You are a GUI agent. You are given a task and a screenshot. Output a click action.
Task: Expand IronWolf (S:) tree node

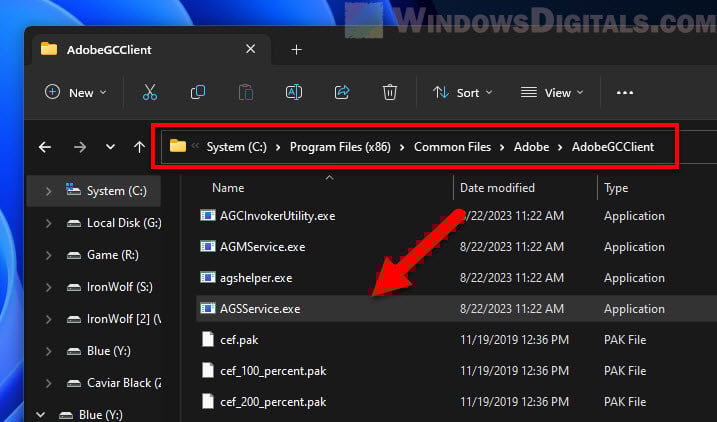tap(48, 287)
